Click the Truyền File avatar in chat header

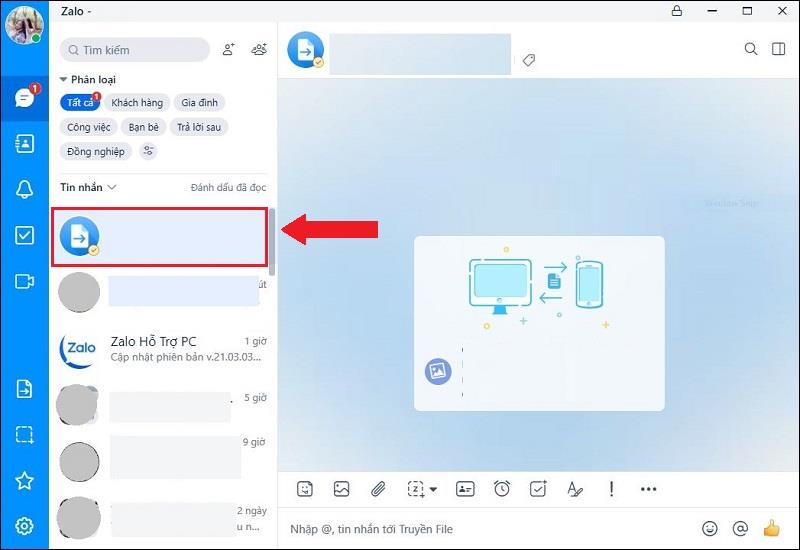(306, 50)
